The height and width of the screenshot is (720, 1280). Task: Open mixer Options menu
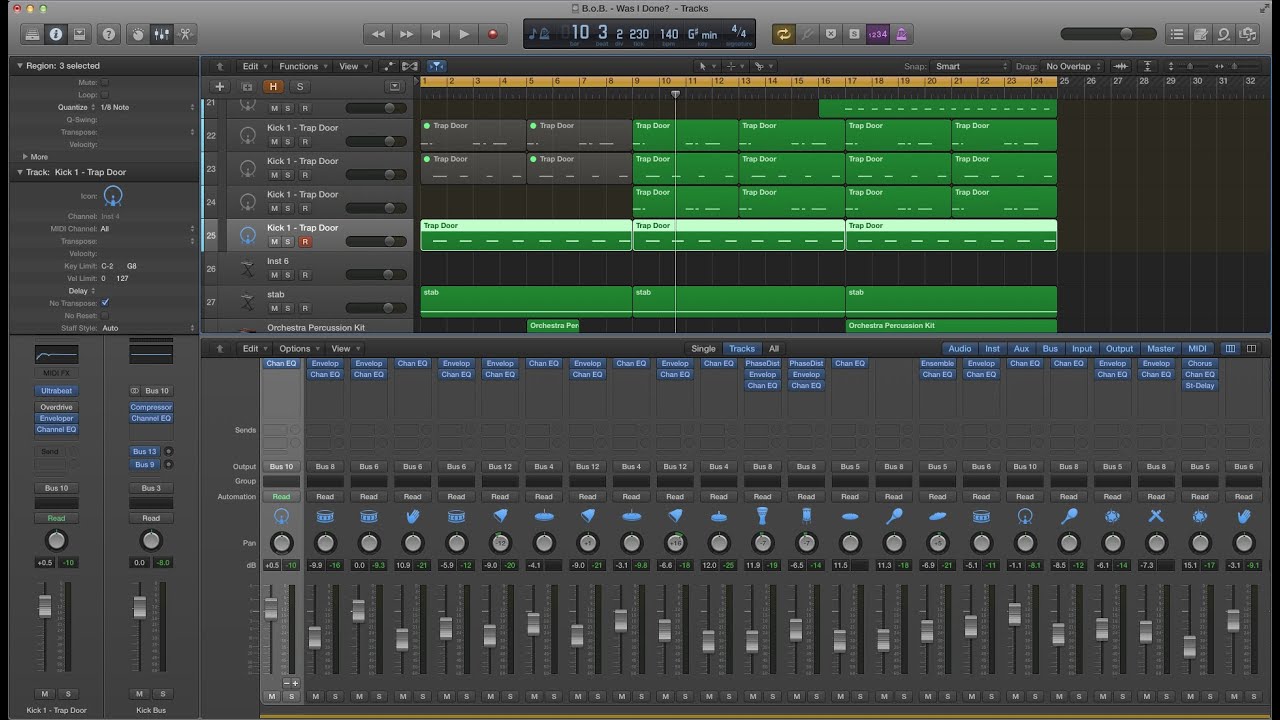click(298, 349)
